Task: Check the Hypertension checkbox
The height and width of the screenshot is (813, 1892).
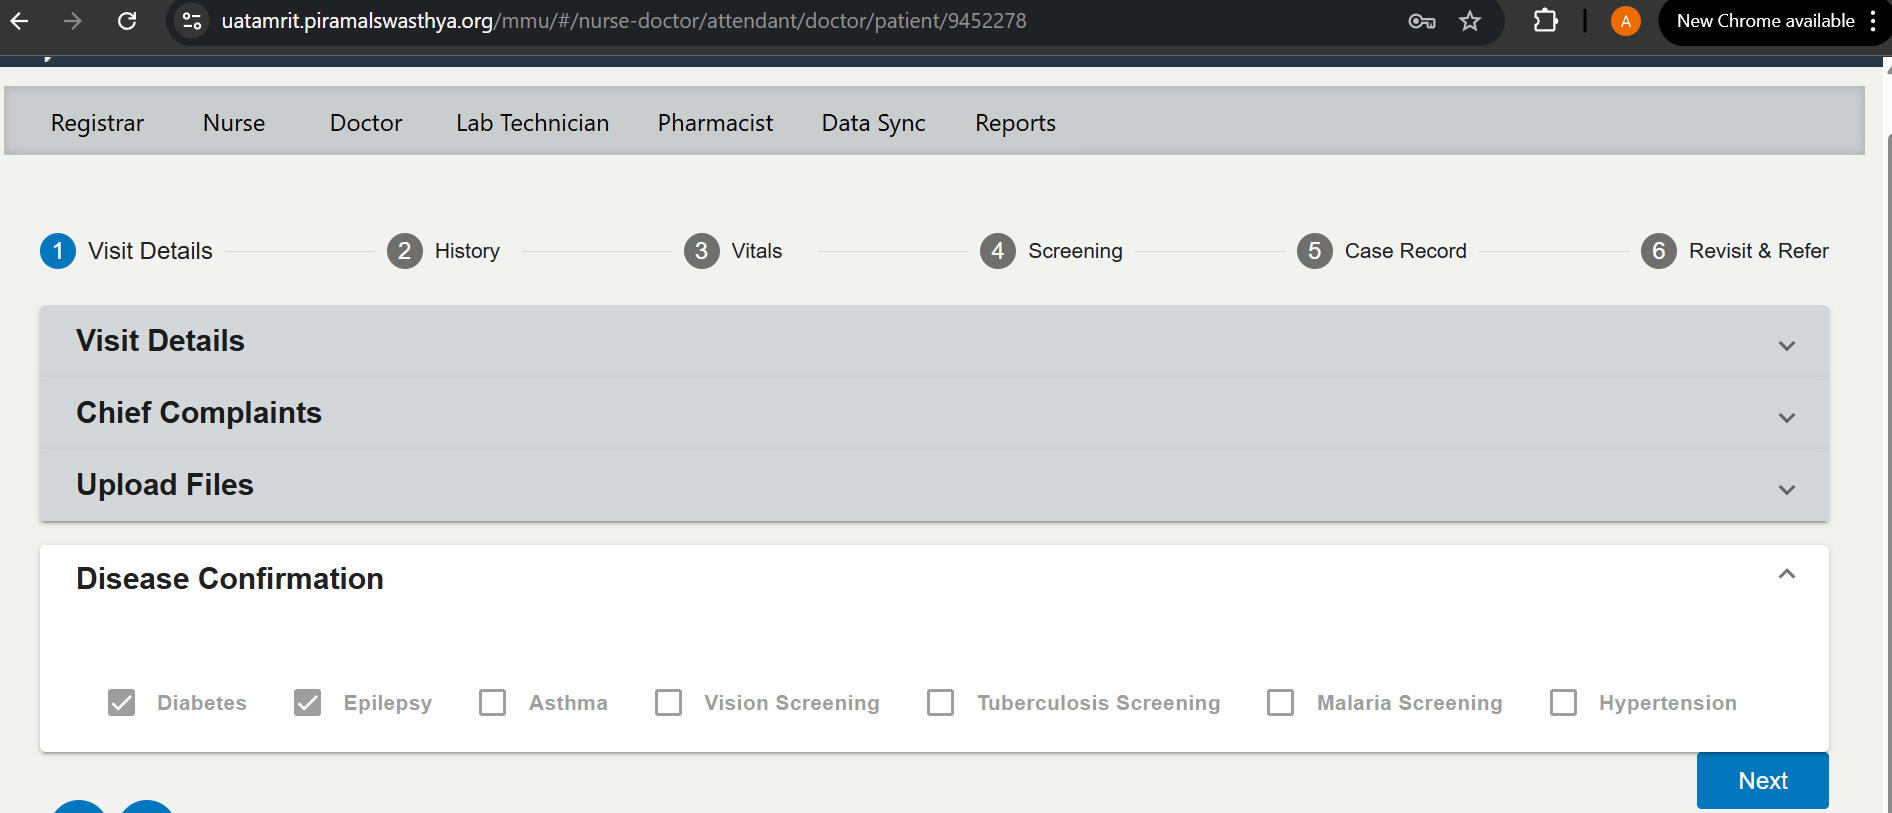Action: [1564, 703]
